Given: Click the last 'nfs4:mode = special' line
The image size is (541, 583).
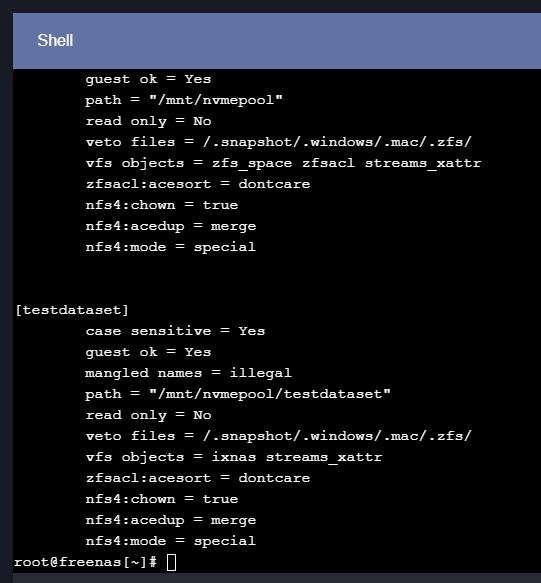Looking at the screenshot, I should coord(171,541).
